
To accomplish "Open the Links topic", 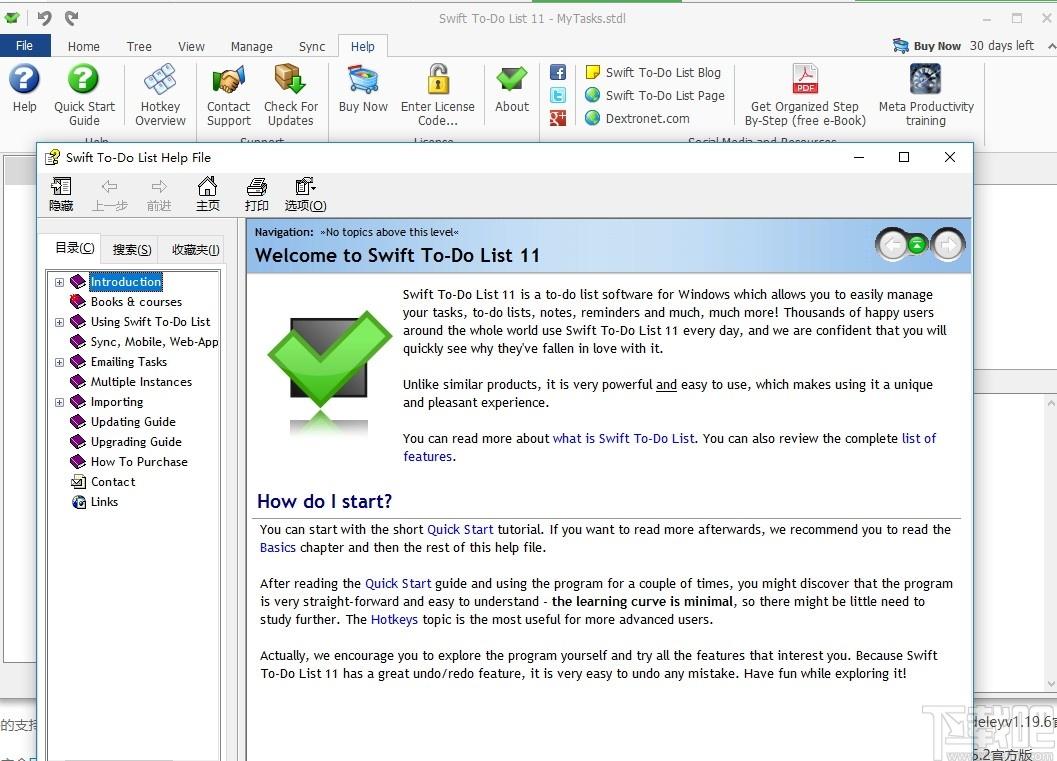I will (x=104, y=501).
